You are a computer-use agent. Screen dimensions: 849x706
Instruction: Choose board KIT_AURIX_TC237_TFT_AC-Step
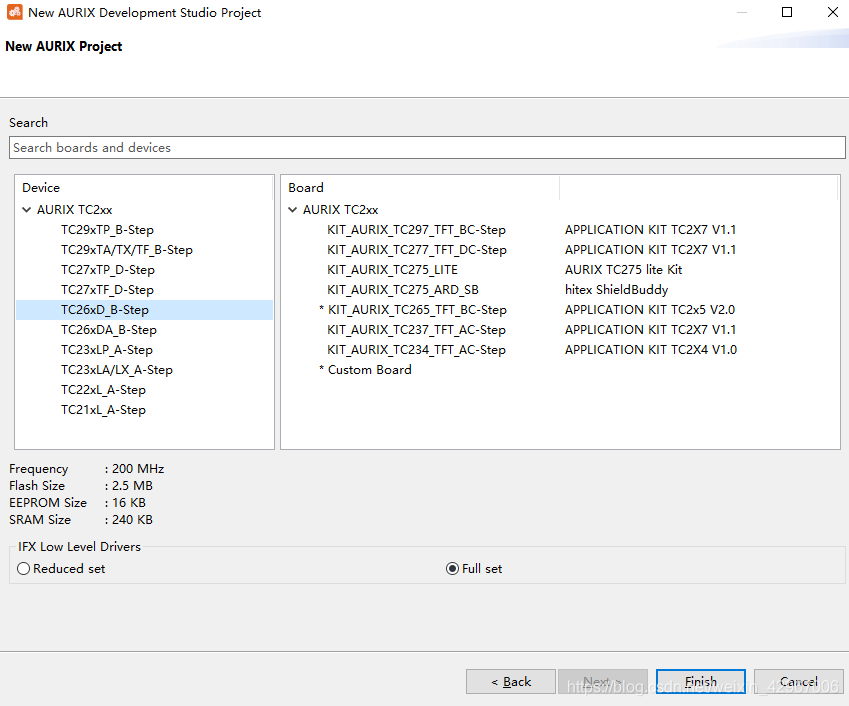(x=416, y=330)
